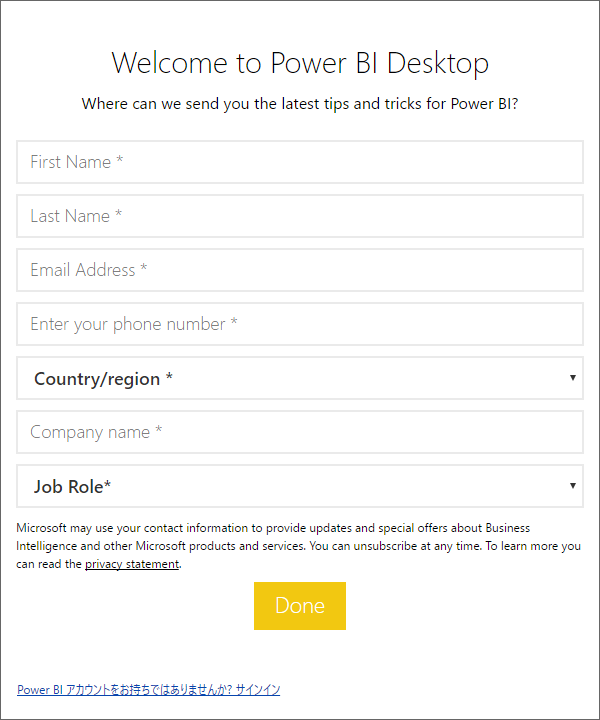Click the bold Country/region label text

click(x=103, y=379)
